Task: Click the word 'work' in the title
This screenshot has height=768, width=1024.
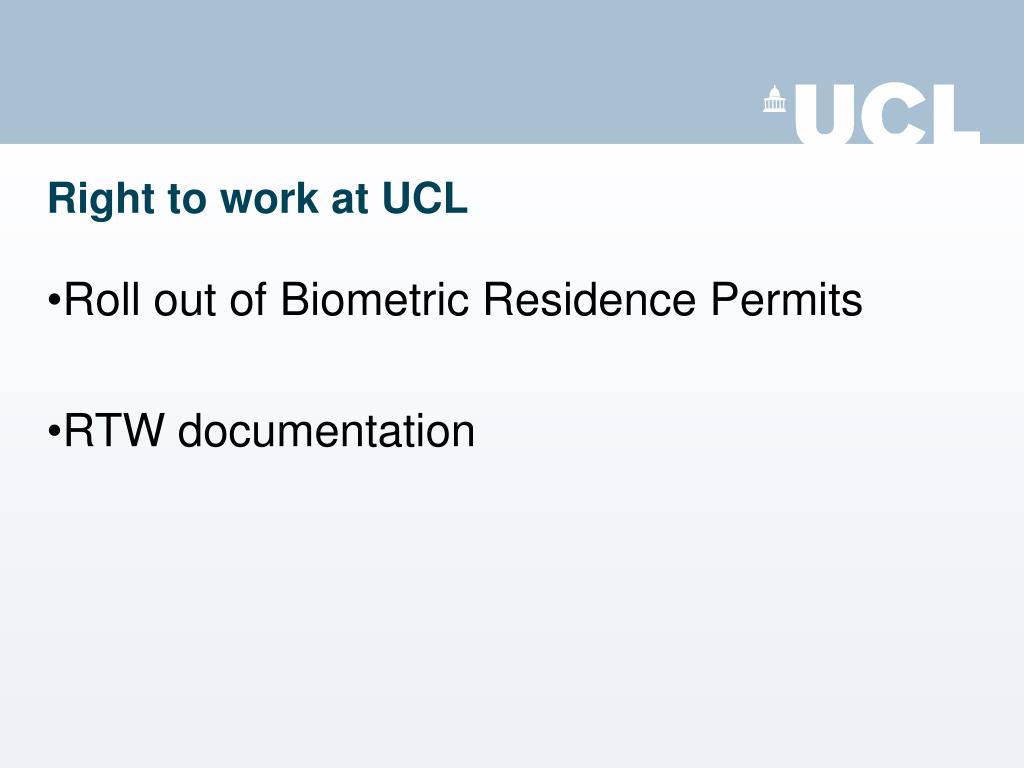Action: click(269, 198)
